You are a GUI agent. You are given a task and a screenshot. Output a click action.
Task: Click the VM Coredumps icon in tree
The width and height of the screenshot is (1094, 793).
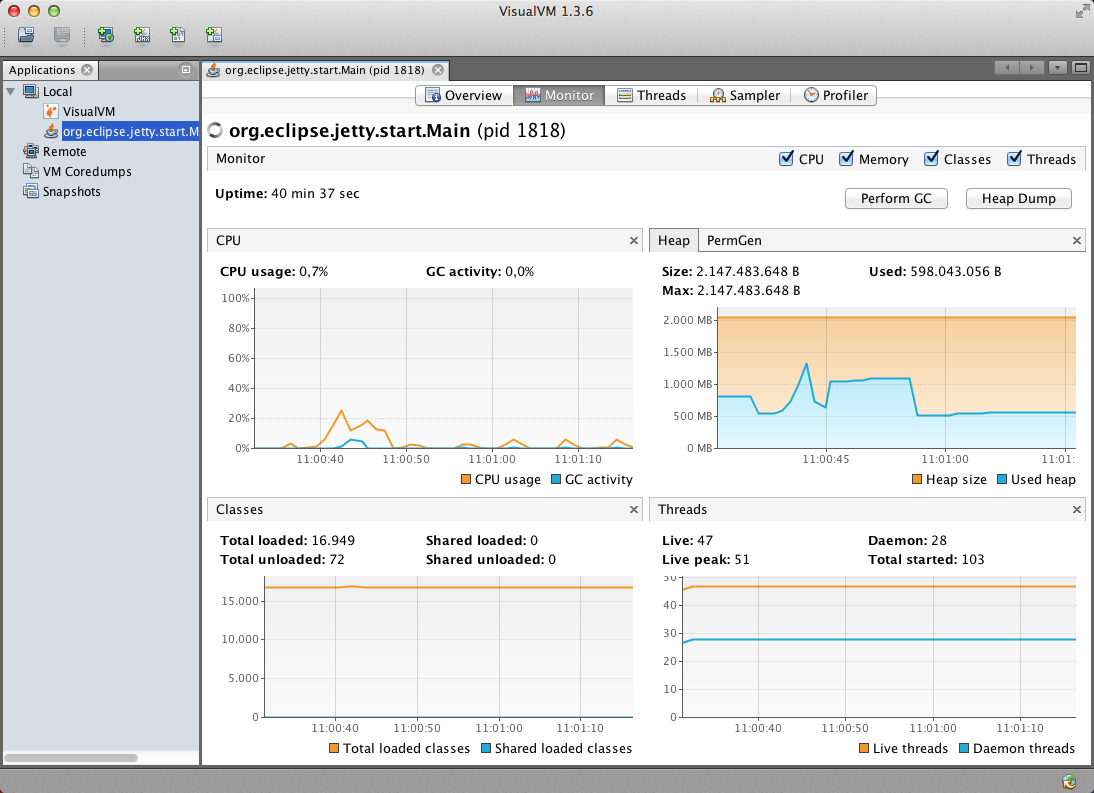click(31, 171)
